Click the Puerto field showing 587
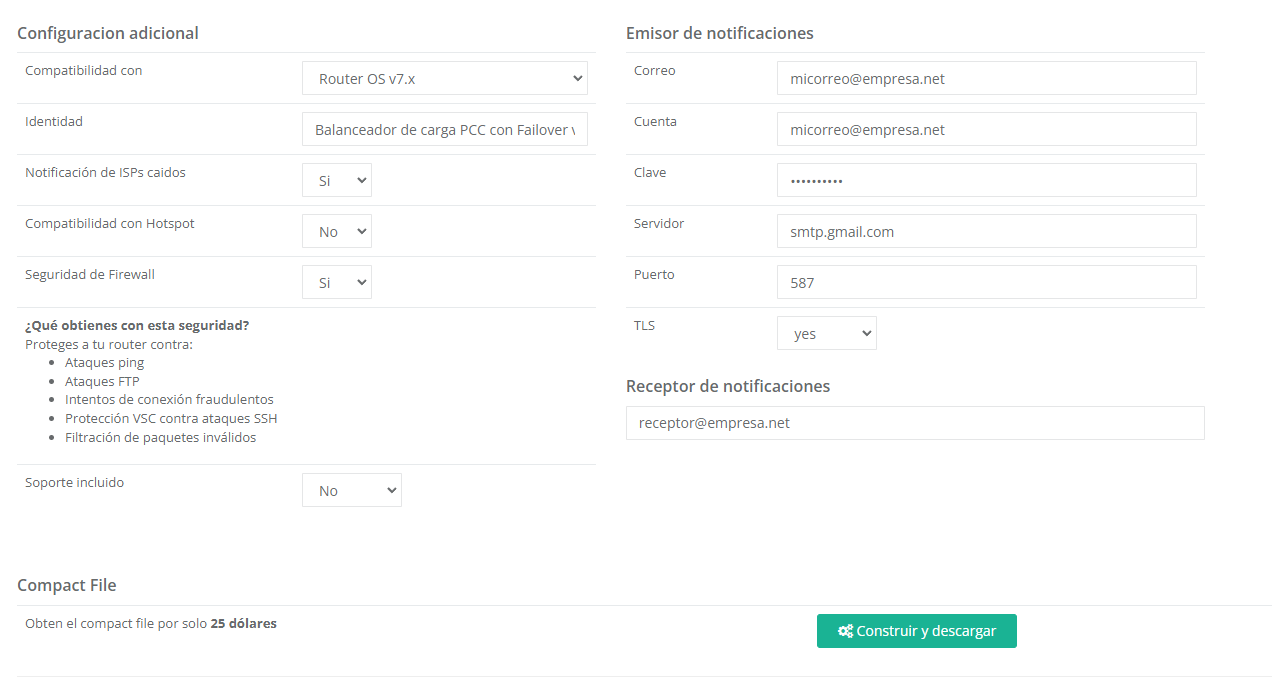Image resolution: width=1272 pixels, height=677 pixels. [x=986, y=283]
